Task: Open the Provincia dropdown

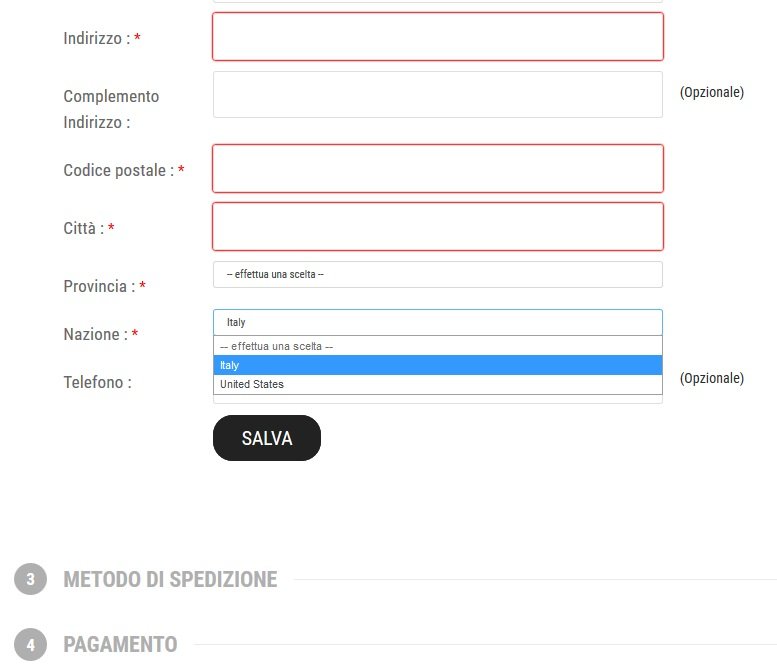Action: click(438, 275)
